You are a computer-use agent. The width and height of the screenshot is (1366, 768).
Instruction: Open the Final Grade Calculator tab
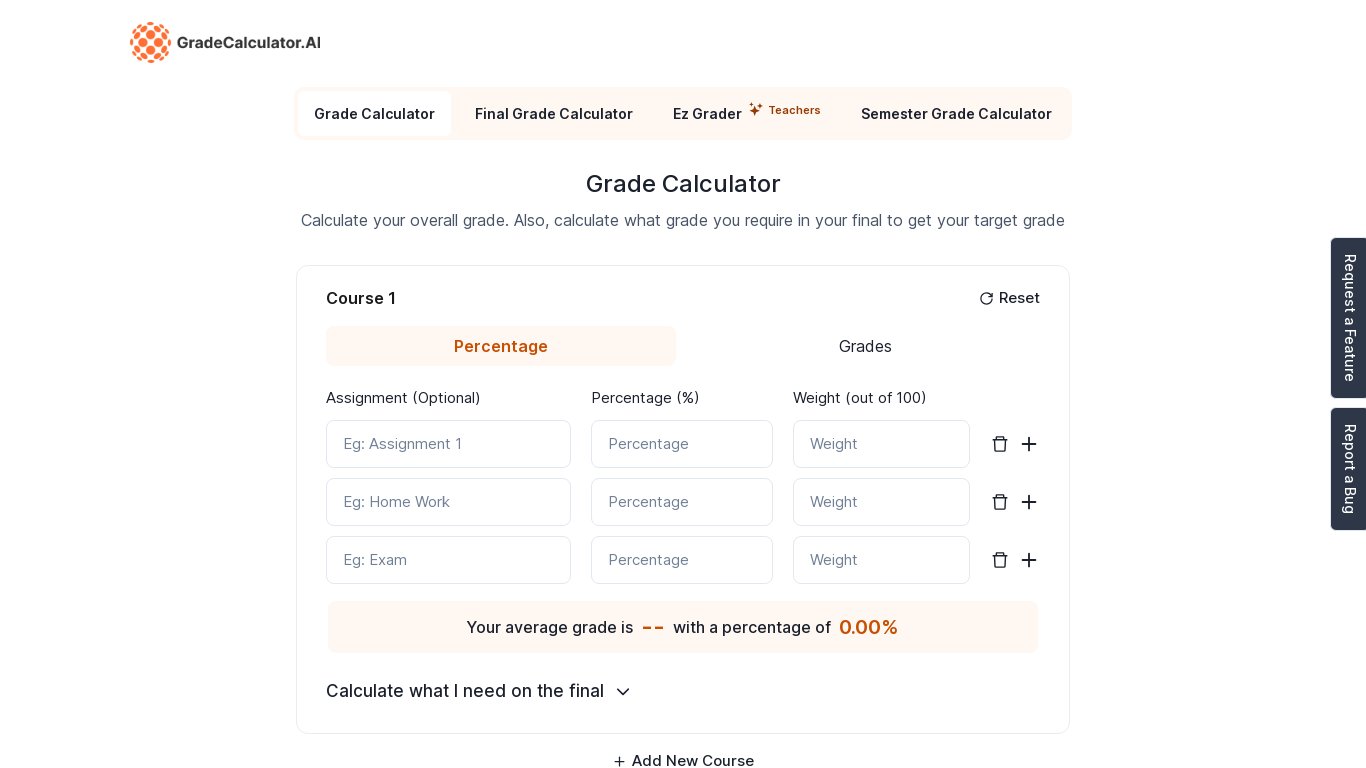pos(554,114)
